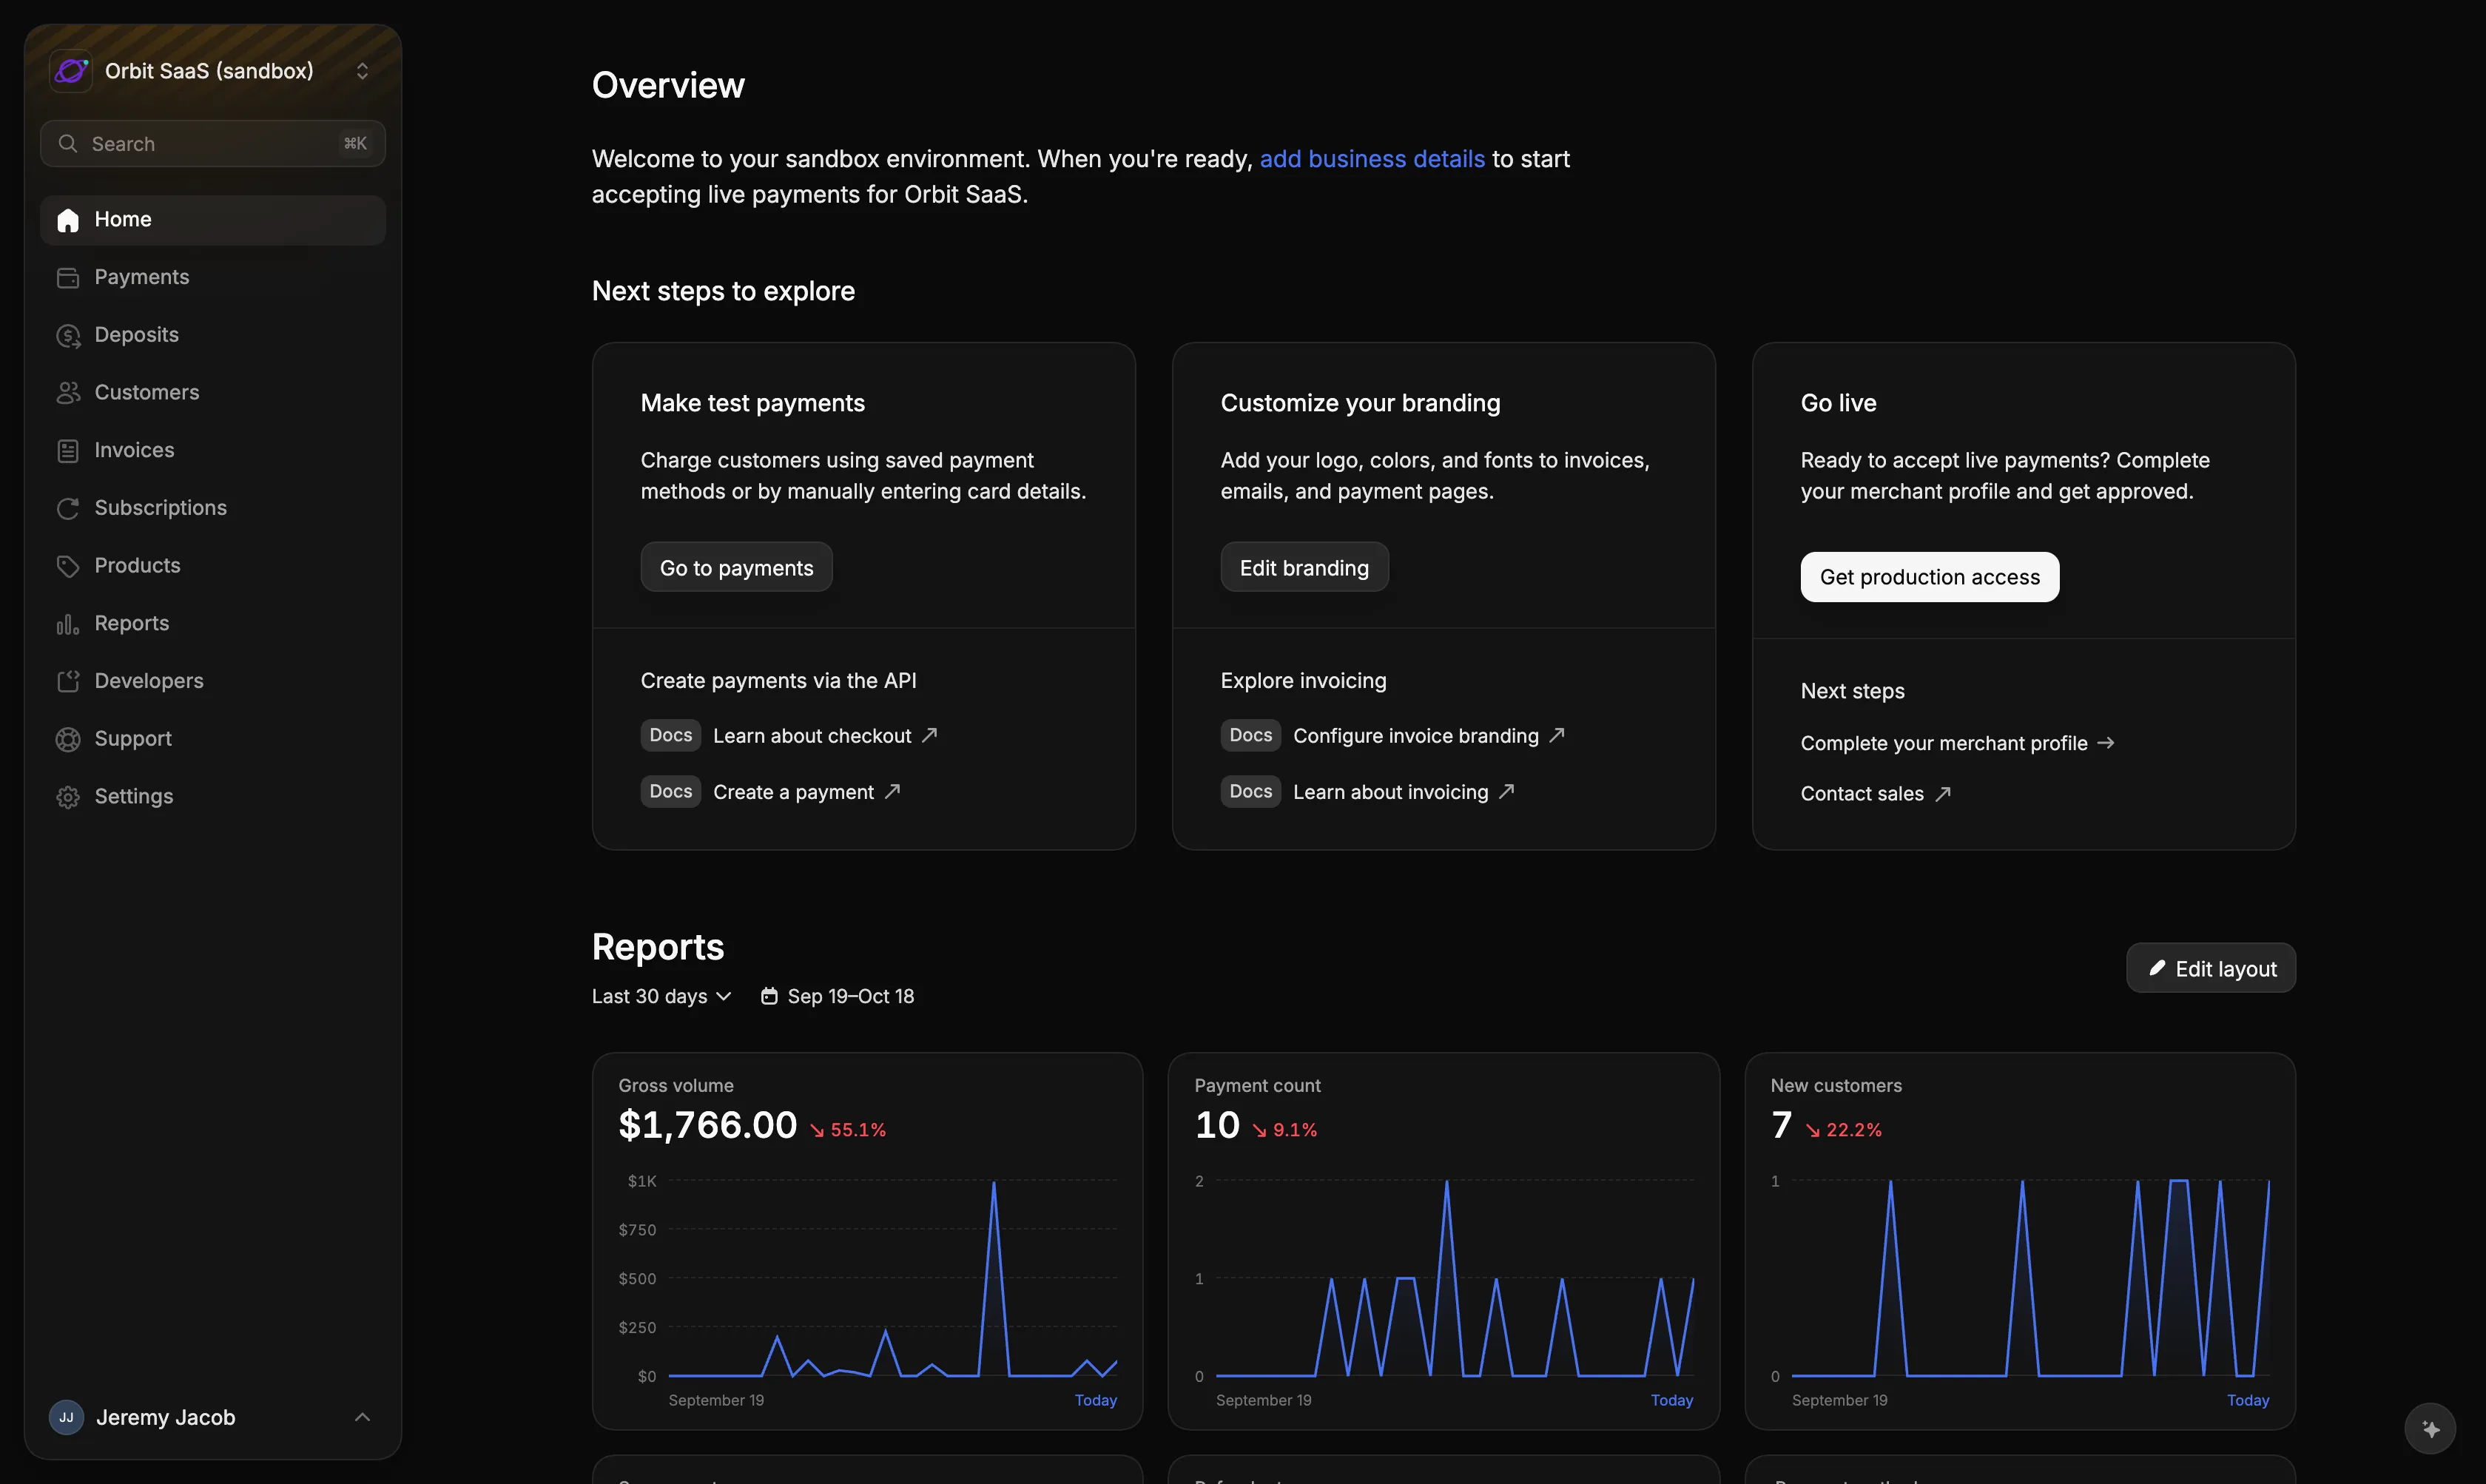
Task: Open Deposits in the sidebar
Action: tap(212, 336)
